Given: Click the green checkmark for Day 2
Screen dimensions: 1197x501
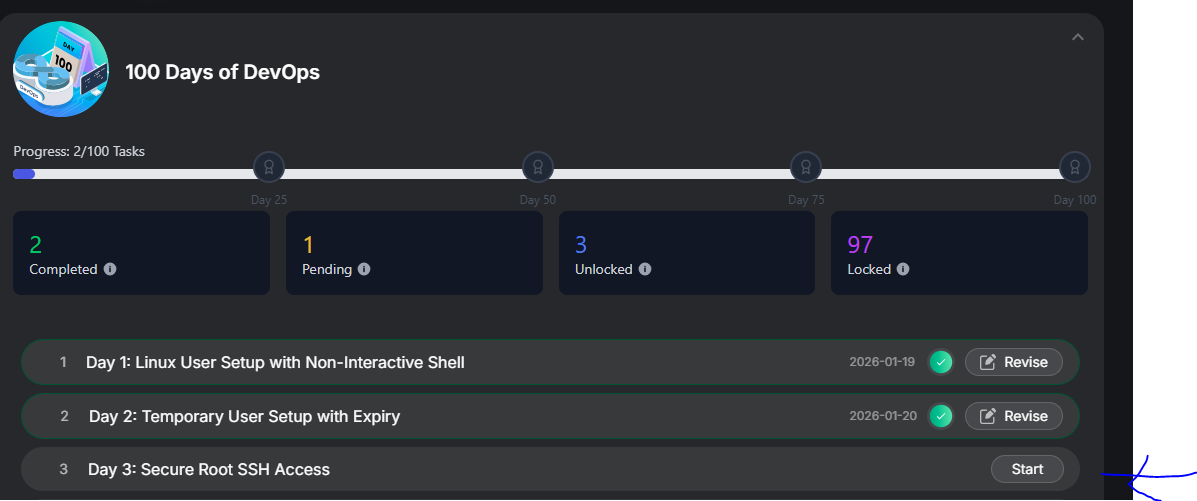Looking at the screenshot, I should [940, 416].
